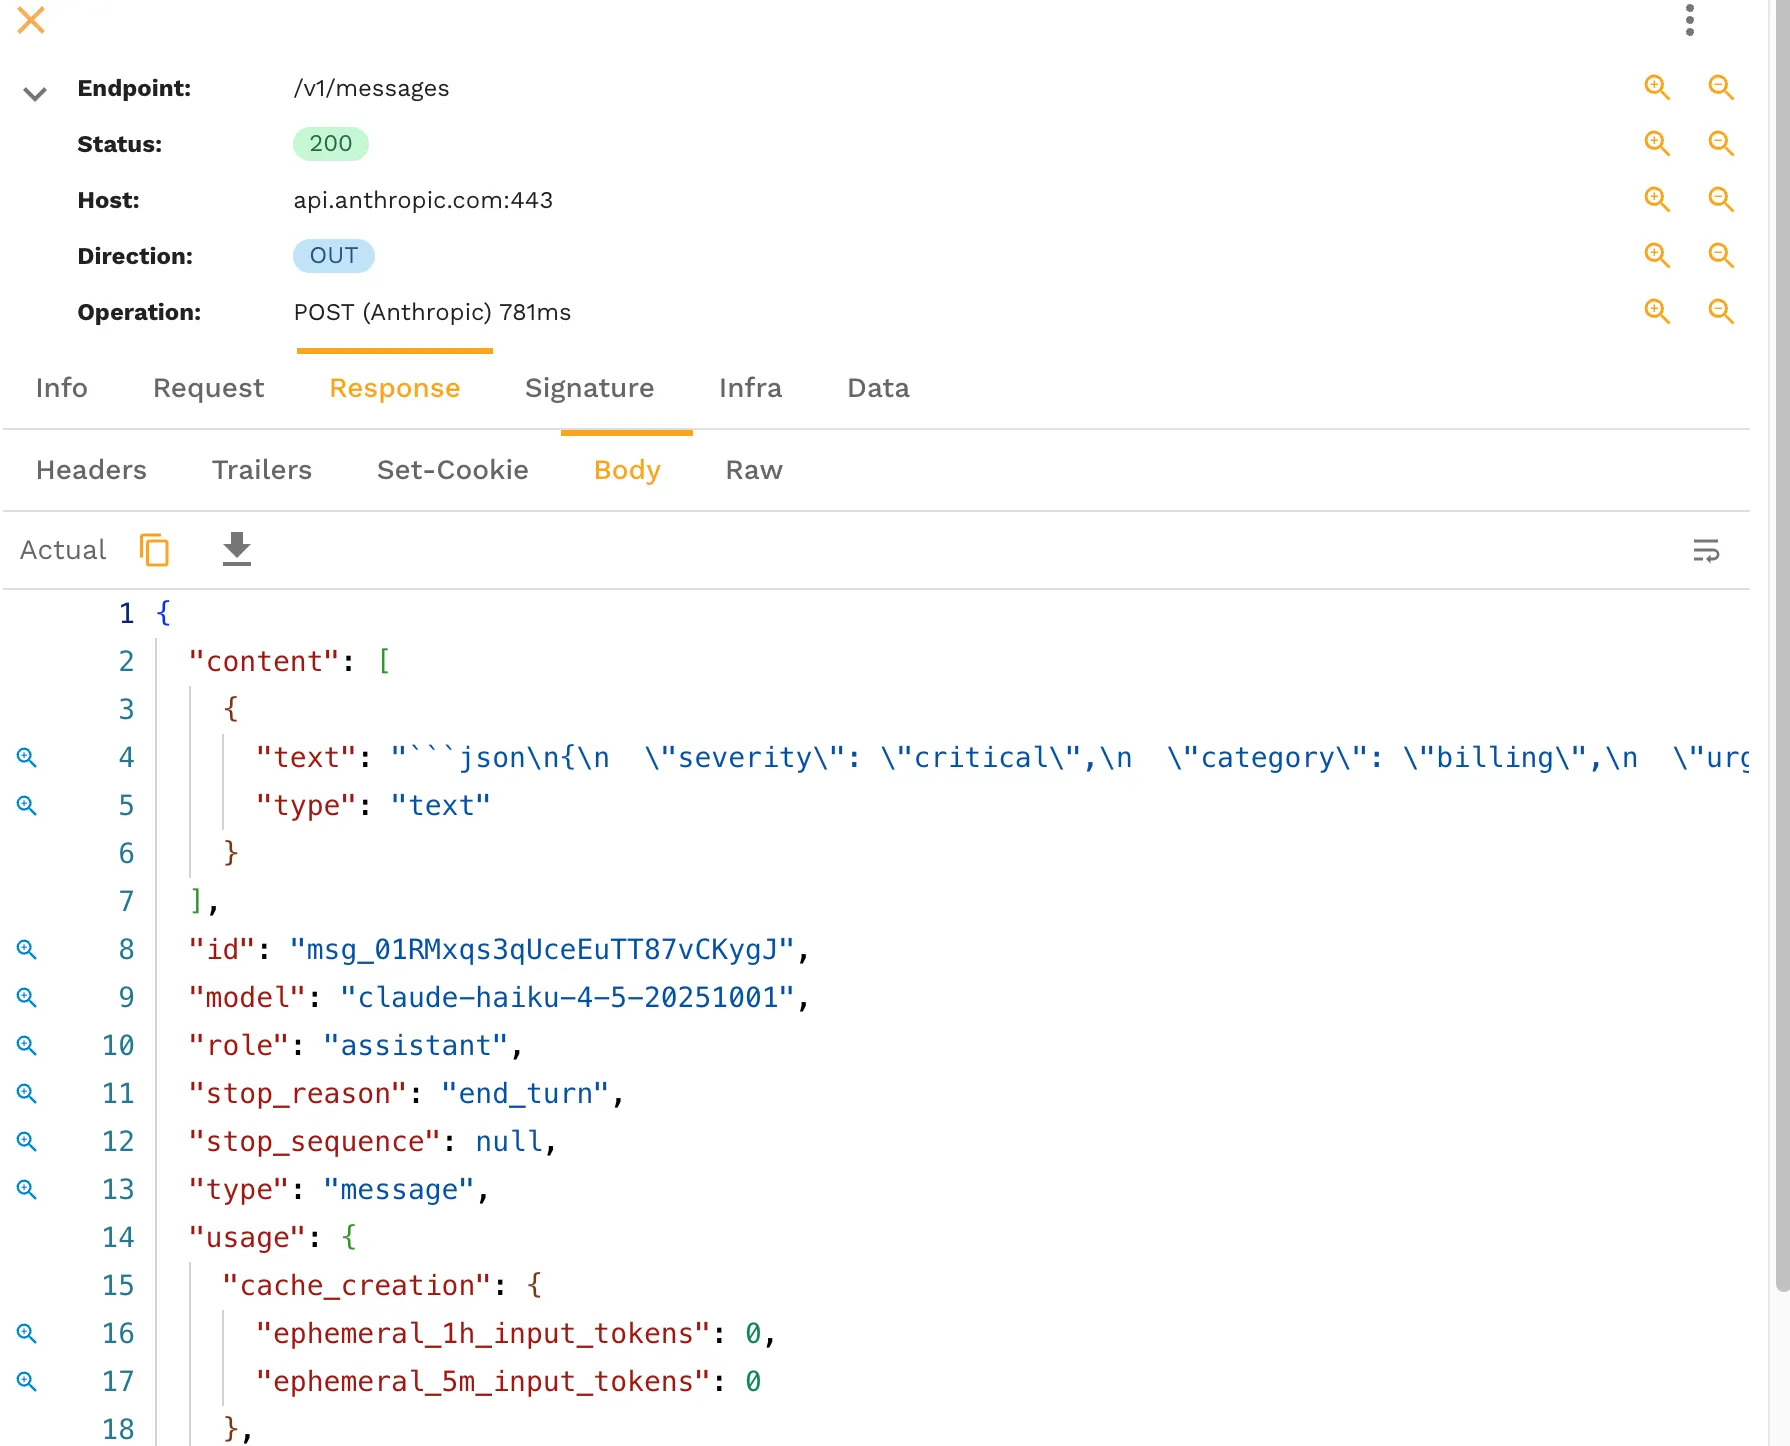Switch to the Request tab

click(208, 388)
